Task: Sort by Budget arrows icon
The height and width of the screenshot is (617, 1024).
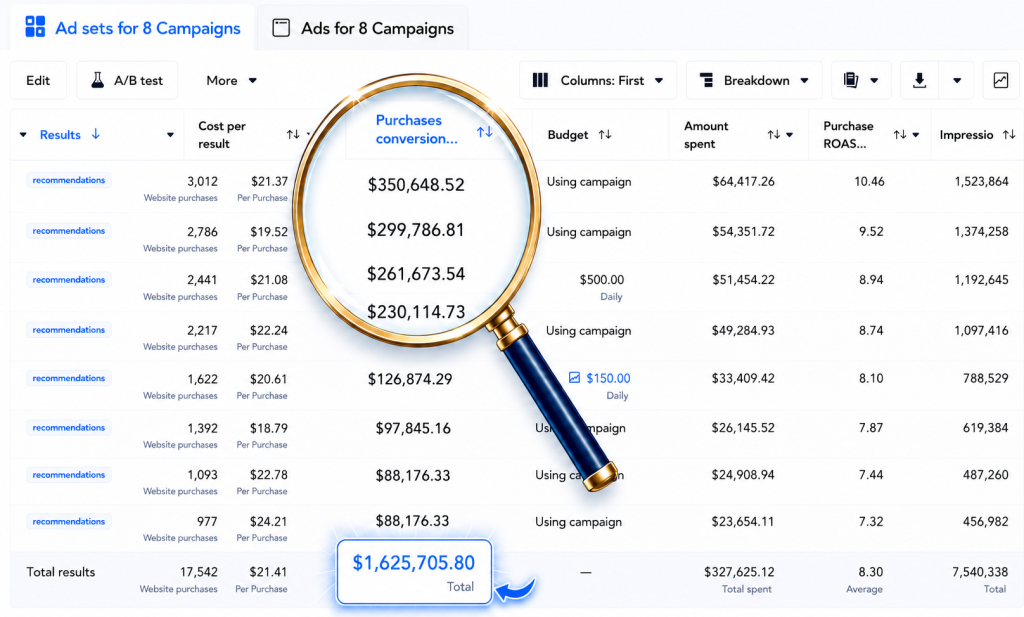Action: [x=605, y=134]
